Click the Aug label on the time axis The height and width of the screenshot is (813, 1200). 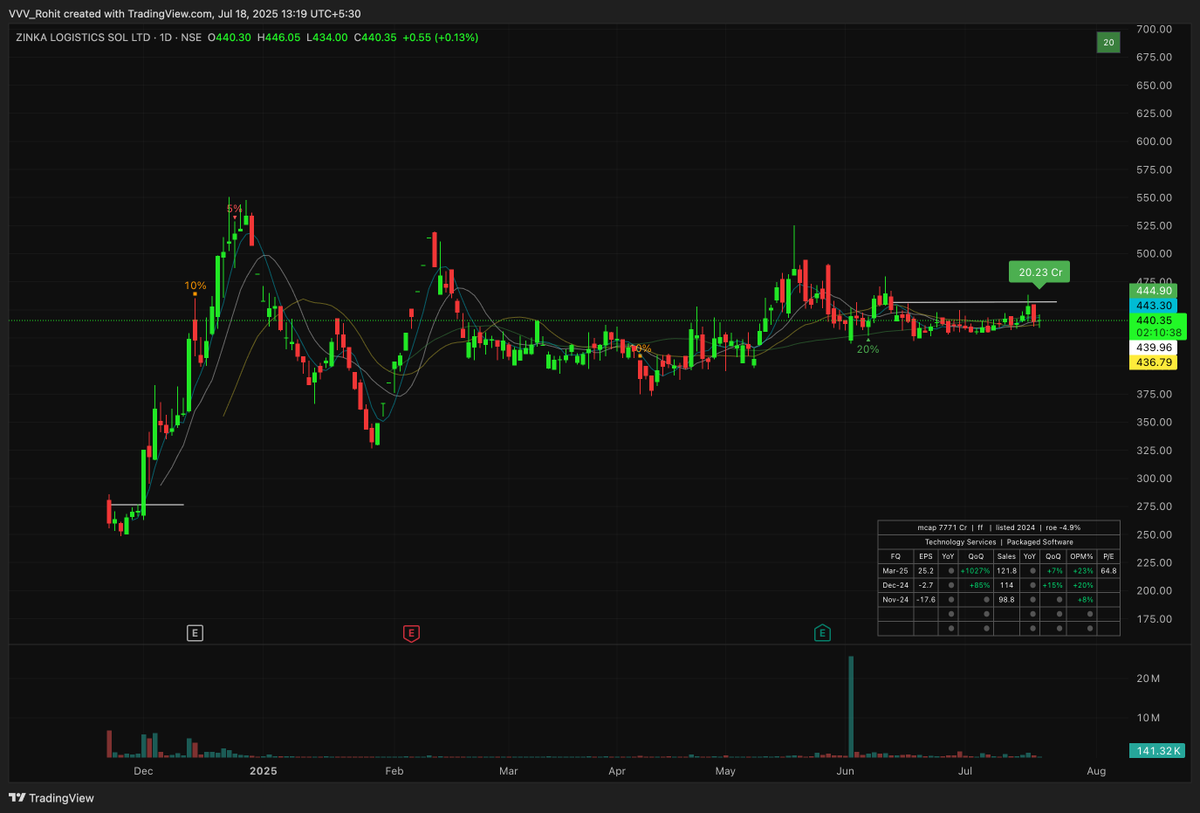point(1096,771)
